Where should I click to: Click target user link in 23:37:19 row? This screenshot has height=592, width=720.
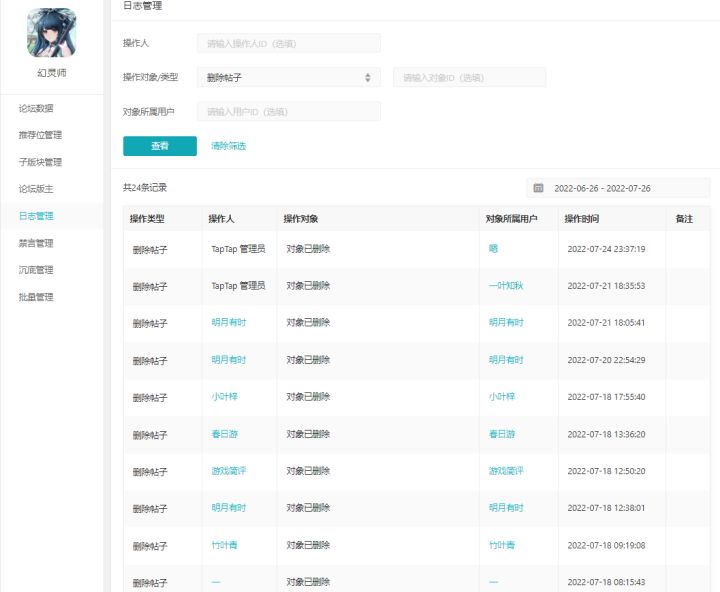tap(493, 249)
